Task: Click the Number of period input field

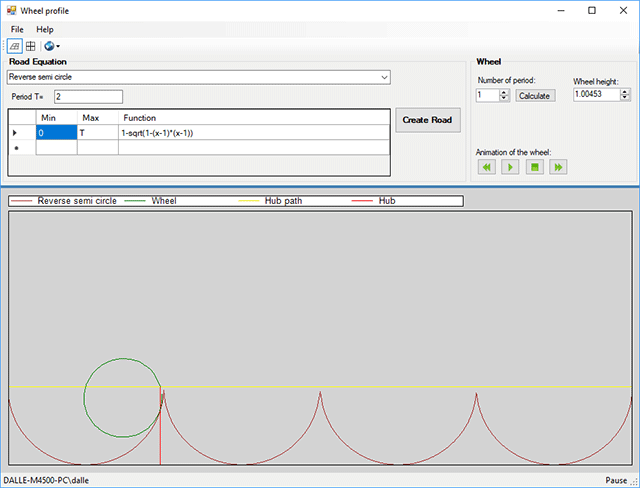Action: [x=488, y=95]
